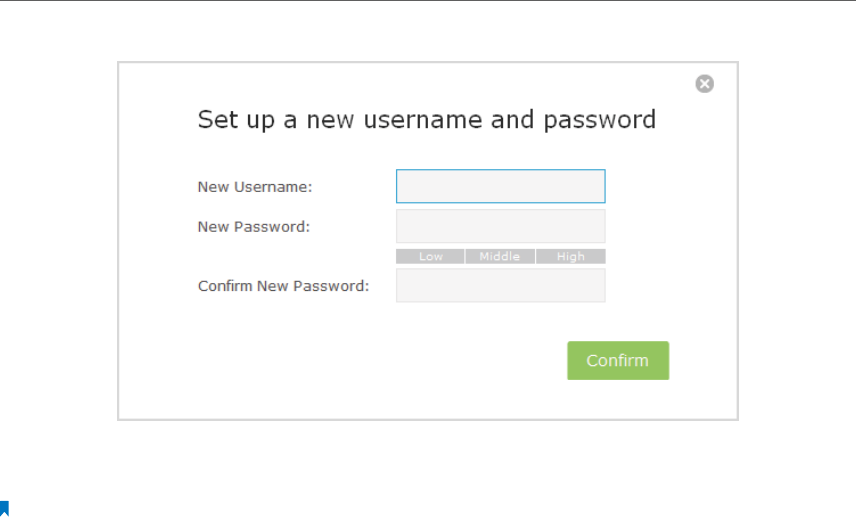Click 'Set up' at the heading start
Image resolution: width=856 pixels, height=517 pixels.
(236, 120)
